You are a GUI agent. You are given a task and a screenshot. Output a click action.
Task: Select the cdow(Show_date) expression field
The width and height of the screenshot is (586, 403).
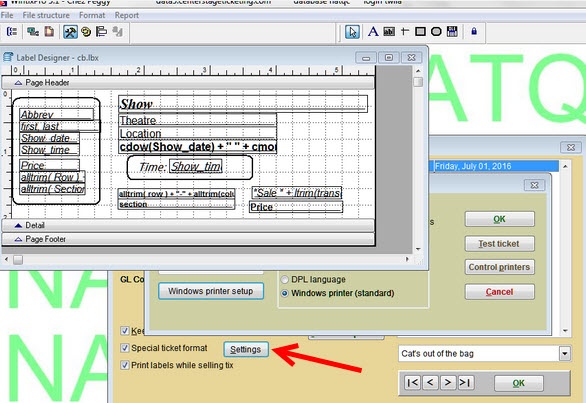click(x=197, y=147)
